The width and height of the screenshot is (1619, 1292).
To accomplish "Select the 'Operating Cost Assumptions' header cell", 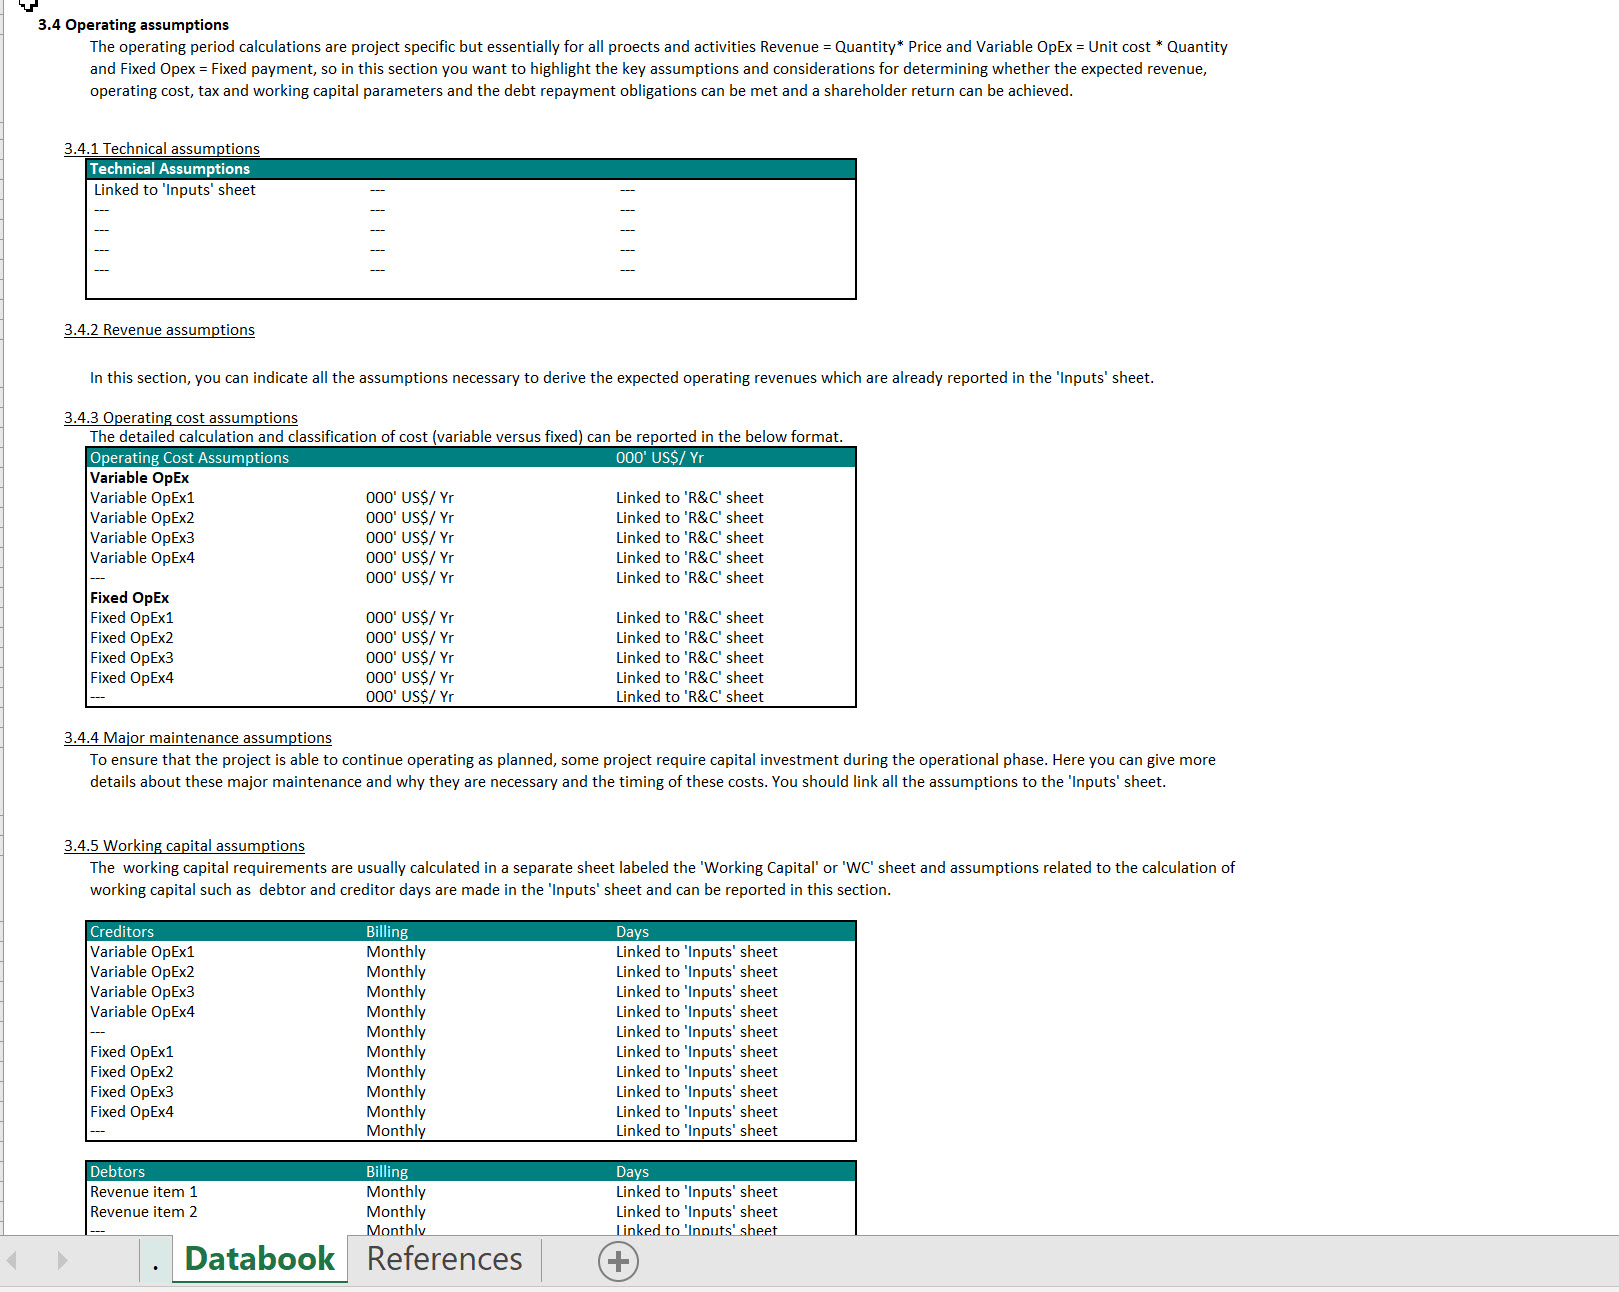I will [189, 458].
